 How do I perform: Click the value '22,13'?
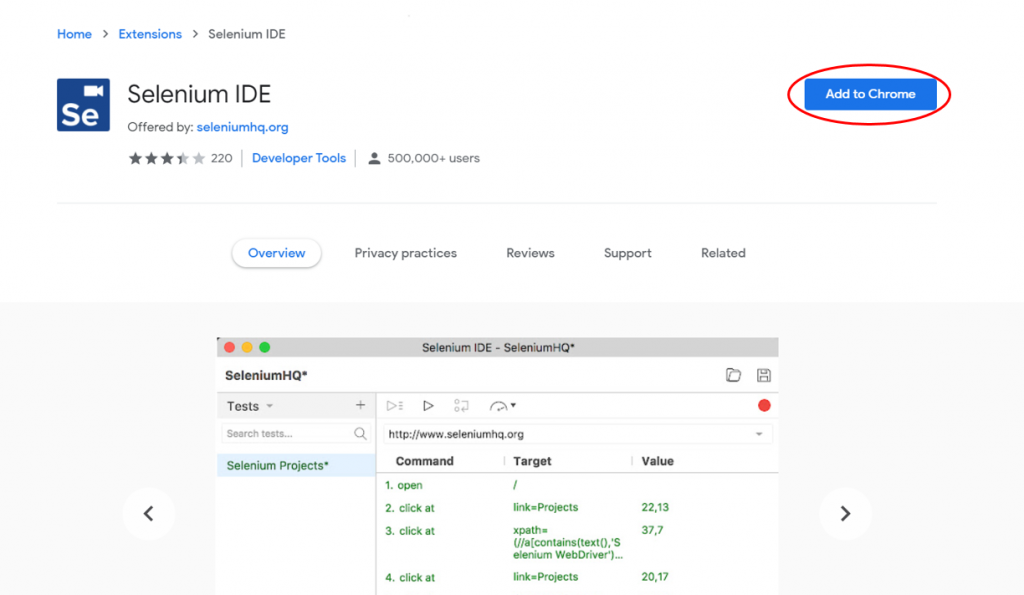point(655,507)
